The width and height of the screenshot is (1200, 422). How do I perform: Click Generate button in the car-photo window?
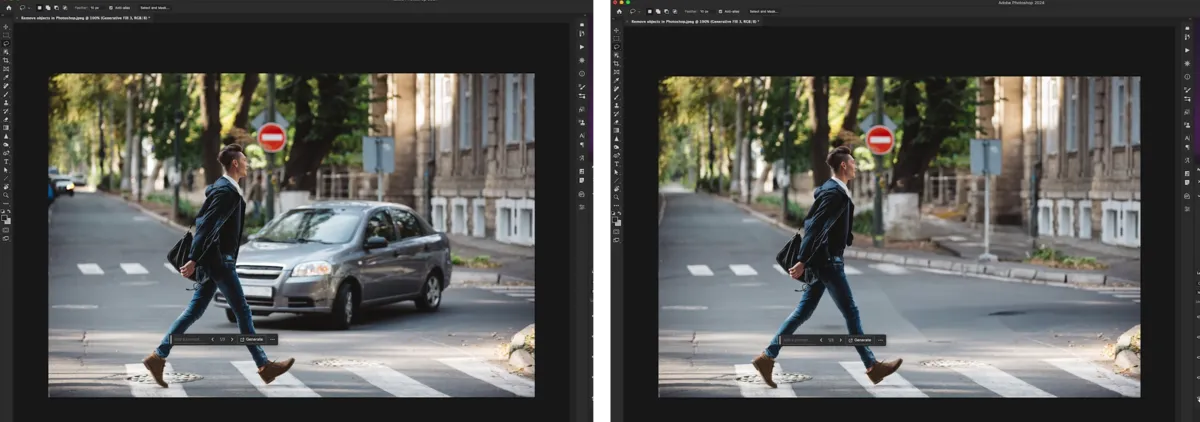[251, 339]
